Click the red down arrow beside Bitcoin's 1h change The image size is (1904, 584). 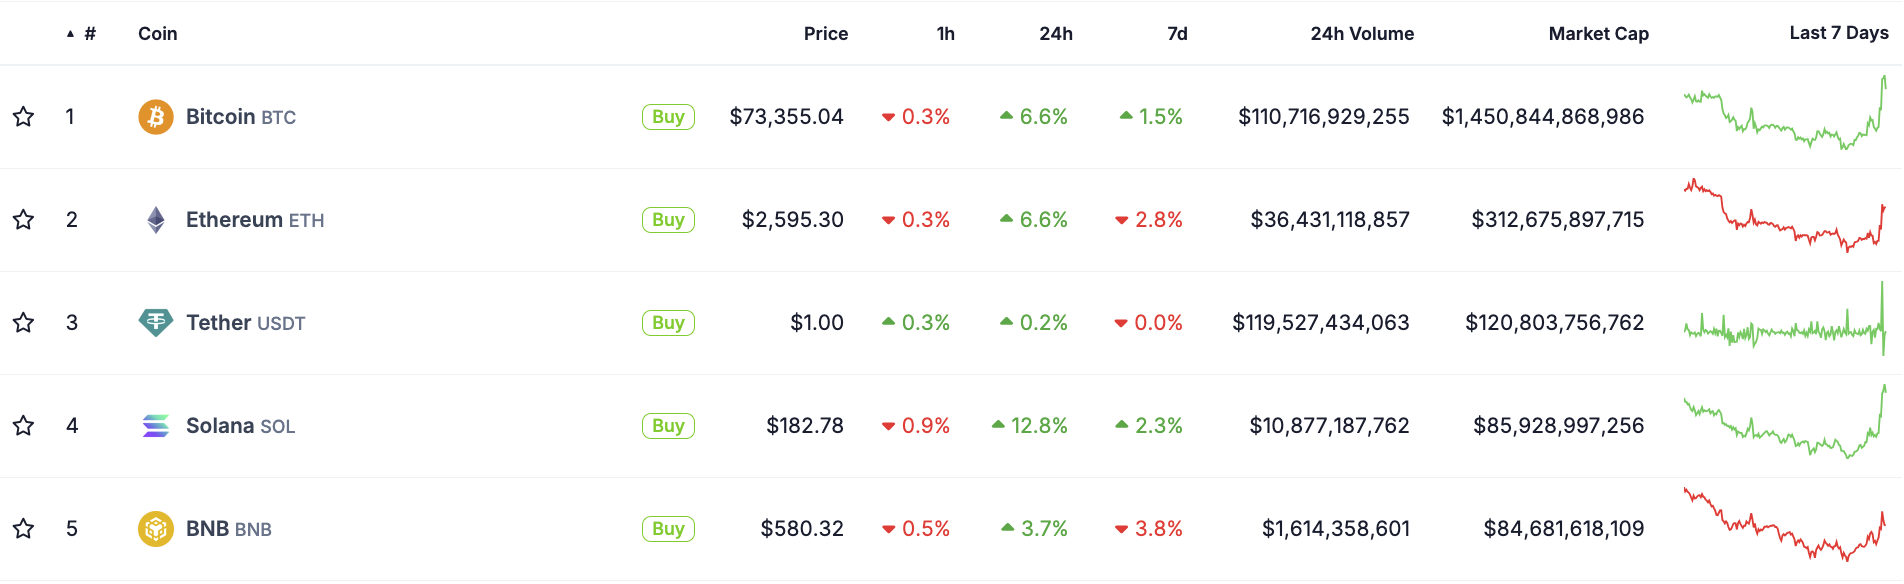[x=888, y=116]
